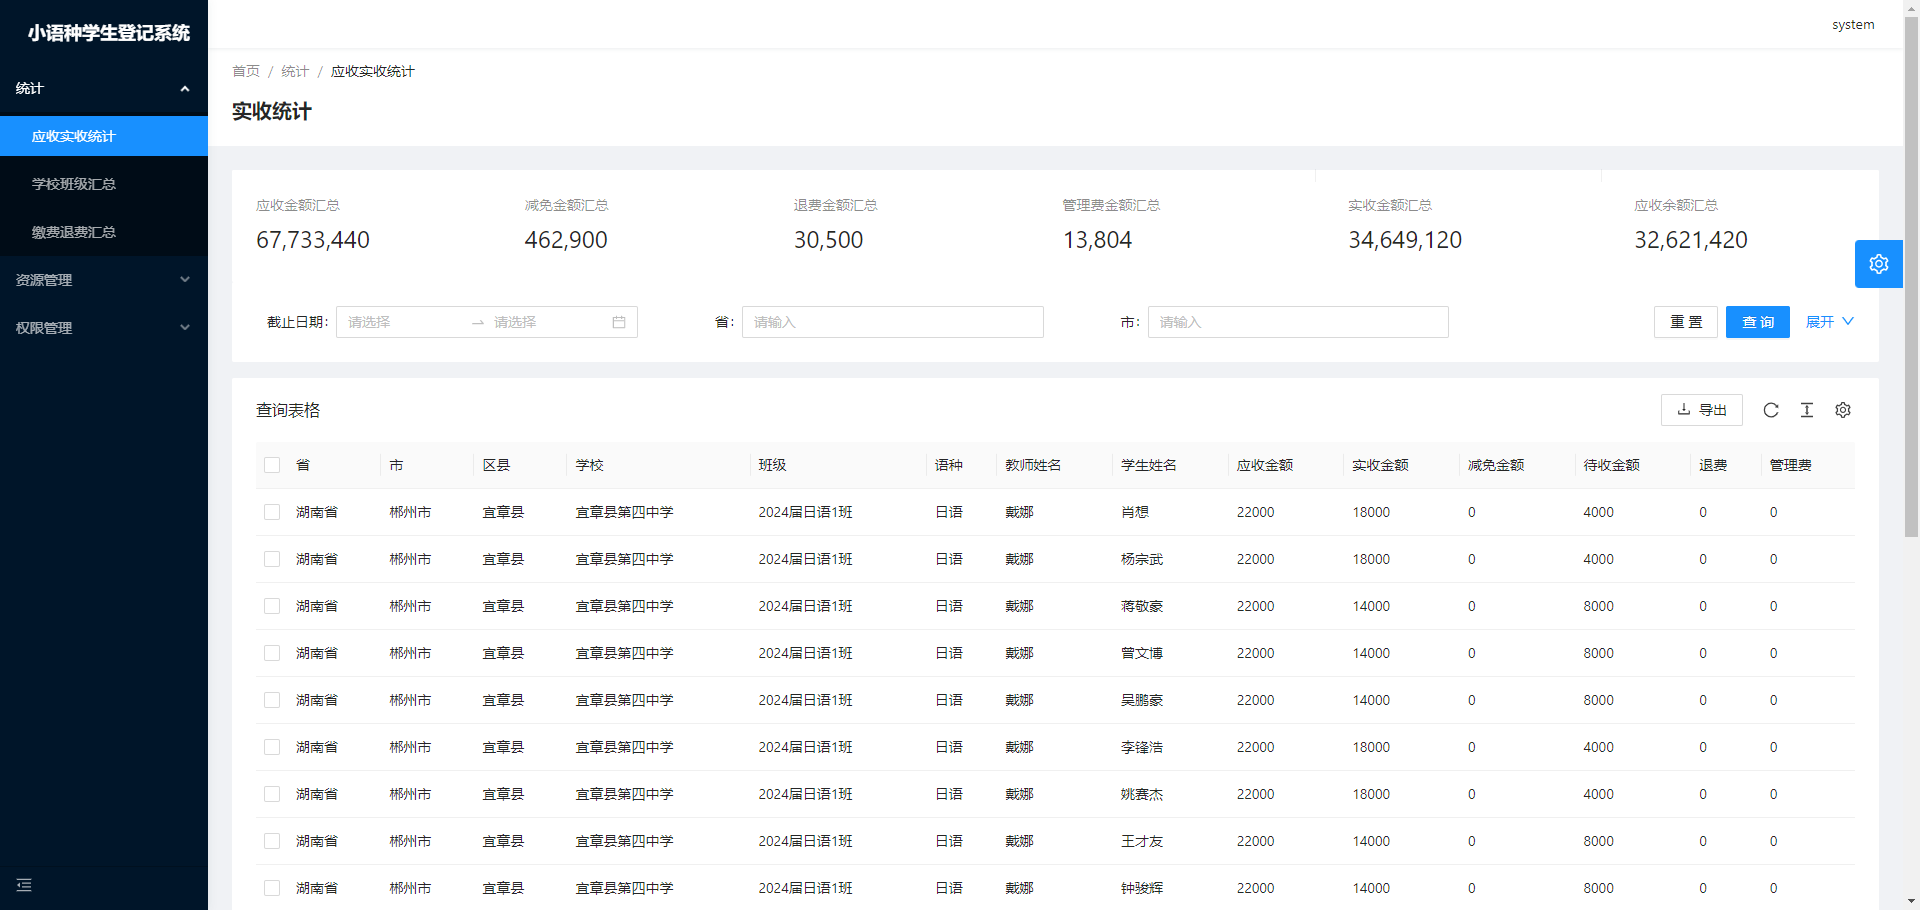Open 缴费退费汇总 menu item
The width and height of the screenshot is (1920, 910).
(104, 232)
